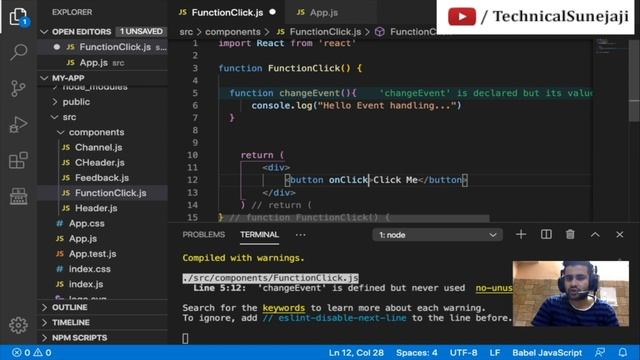Maximize the terminal panel with chevron up
640x360 pixels.
point(595,235)
